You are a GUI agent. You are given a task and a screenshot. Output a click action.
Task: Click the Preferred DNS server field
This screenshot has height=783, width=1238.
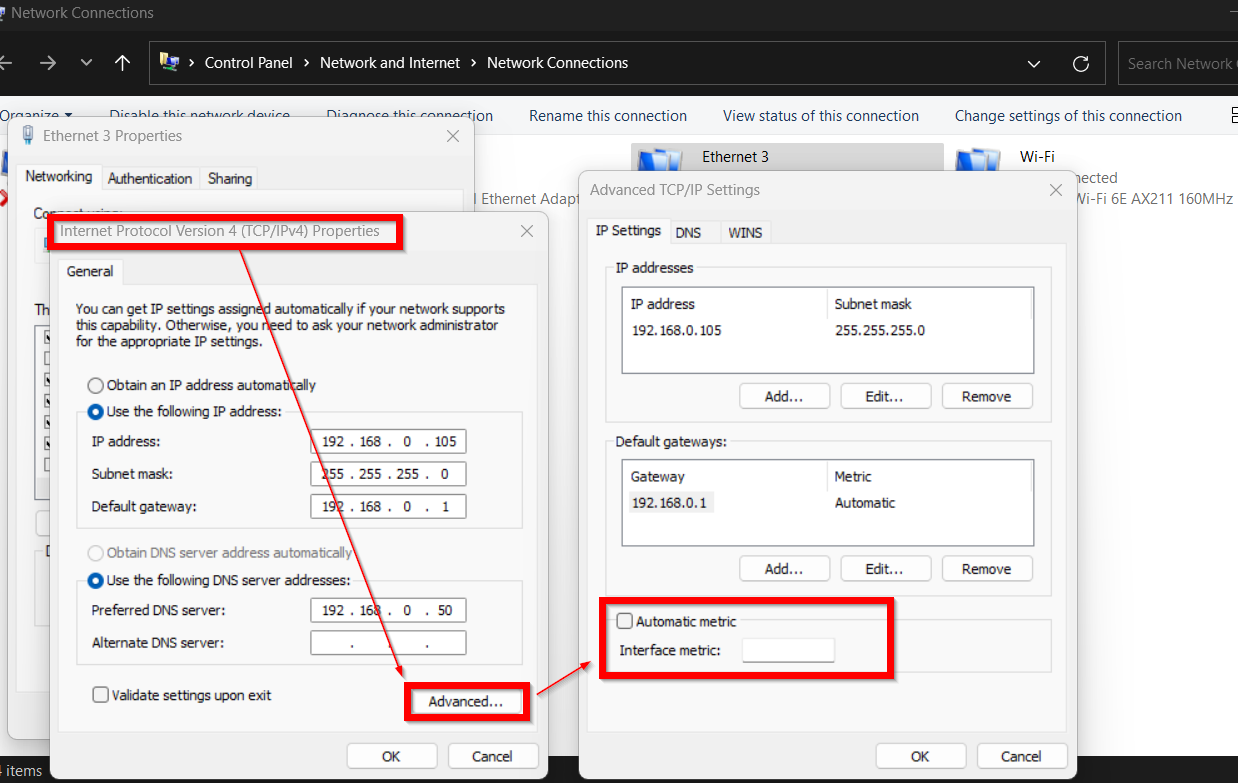(x=388, y=610)
